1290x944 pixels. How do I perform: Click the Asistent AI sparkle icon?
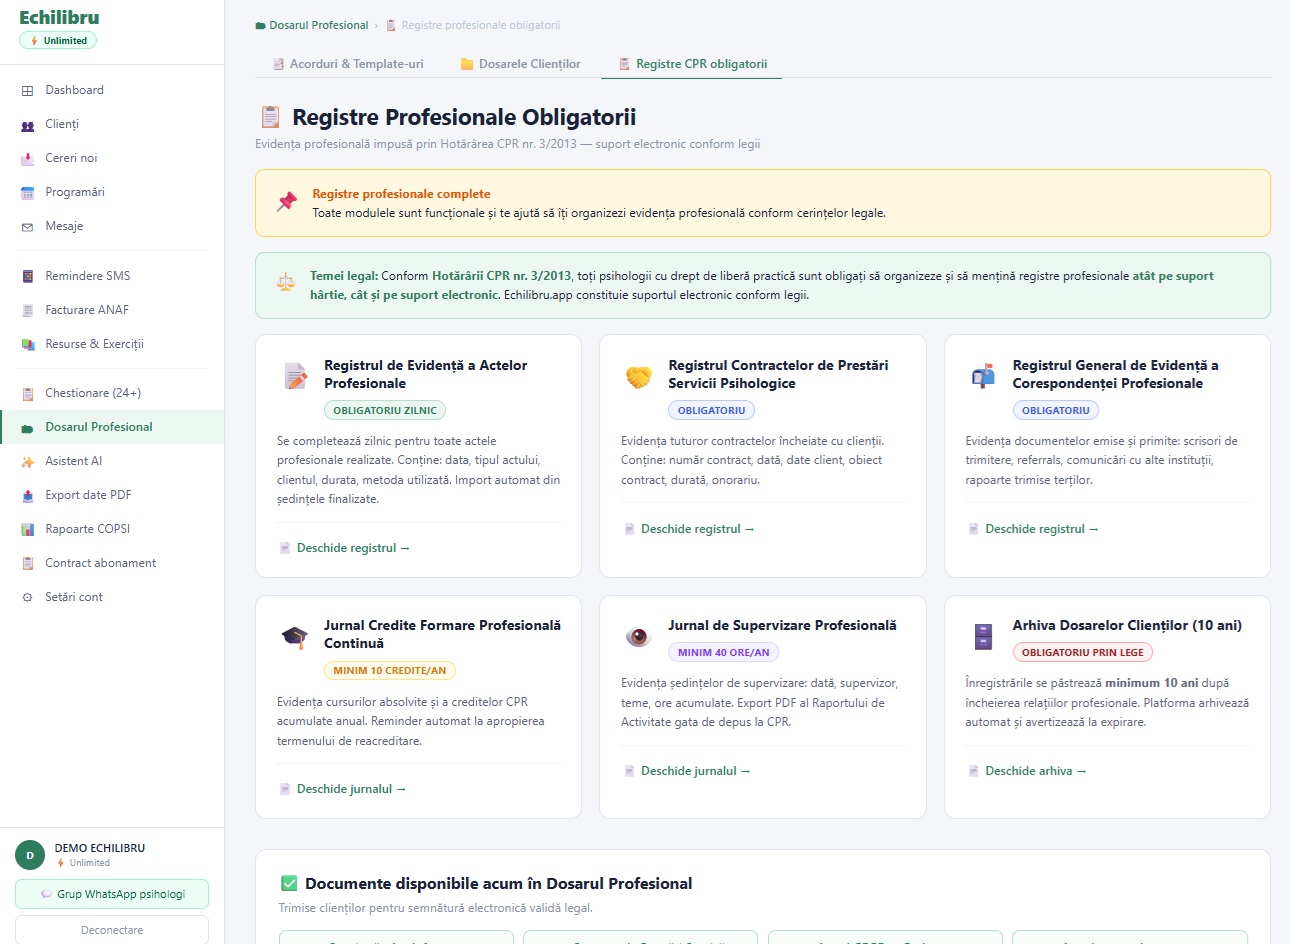click(28, 462)
